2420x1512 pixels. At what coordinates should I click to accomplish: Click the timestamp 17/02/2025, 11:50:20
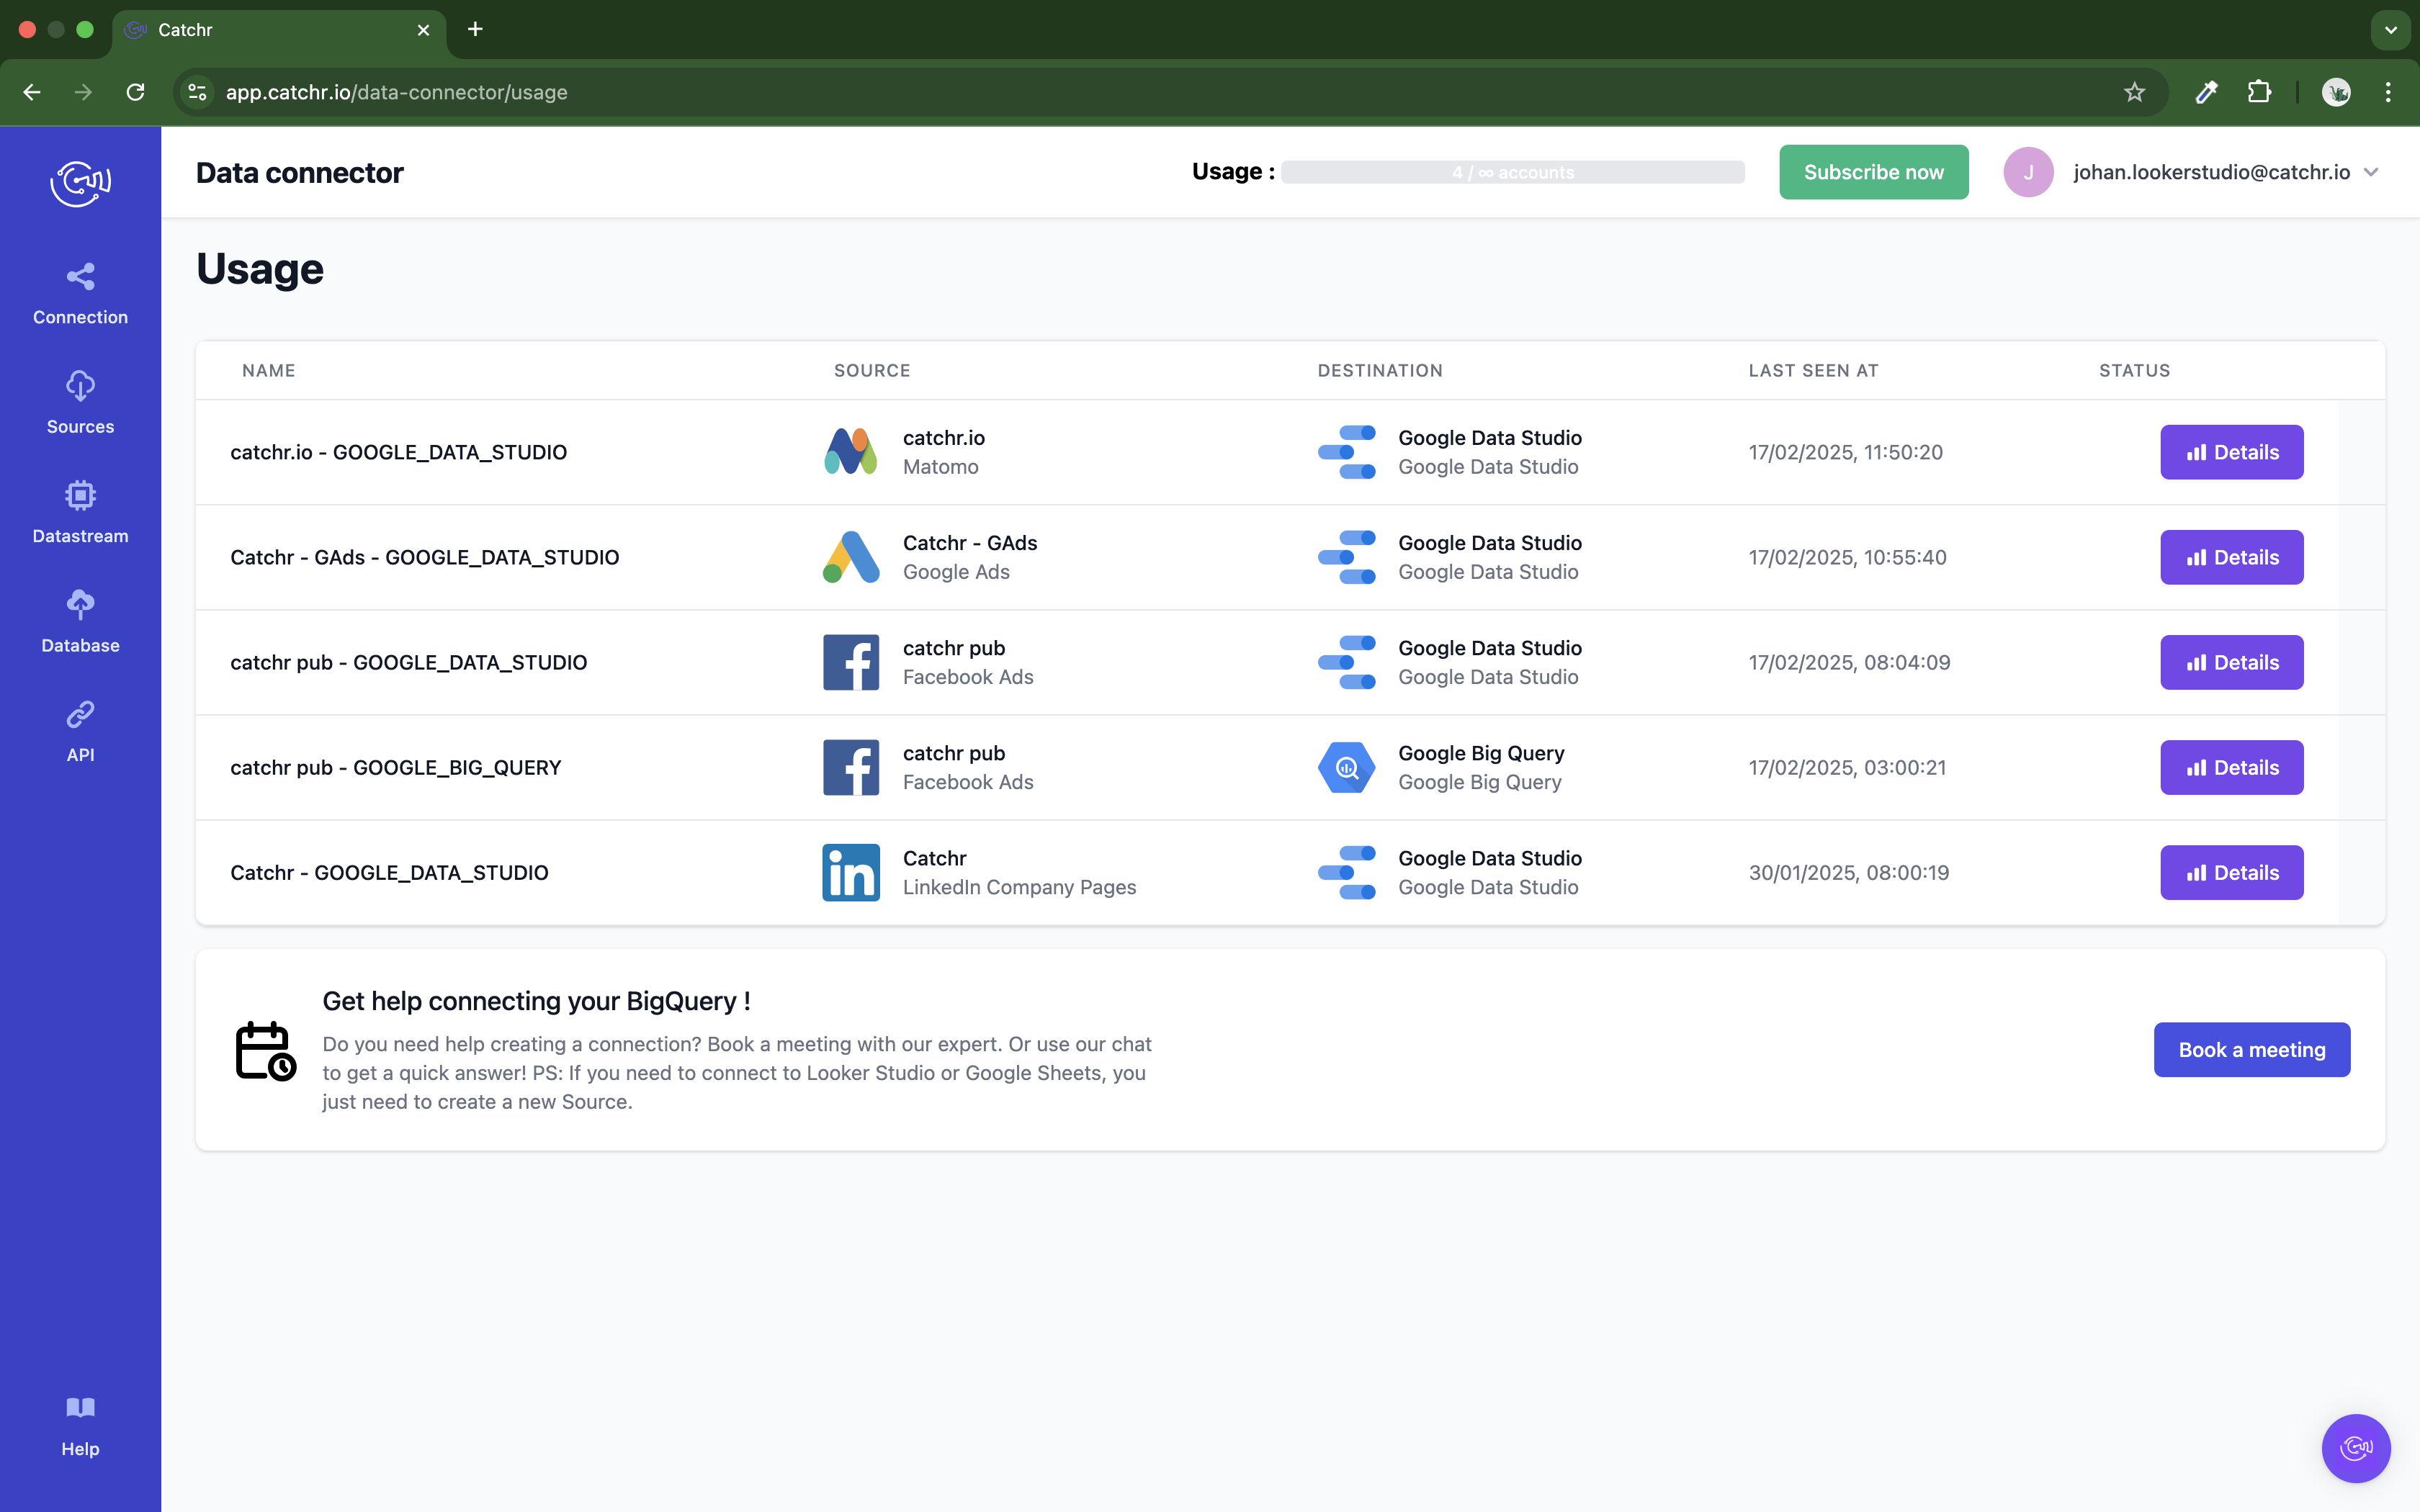point(1845,452)
